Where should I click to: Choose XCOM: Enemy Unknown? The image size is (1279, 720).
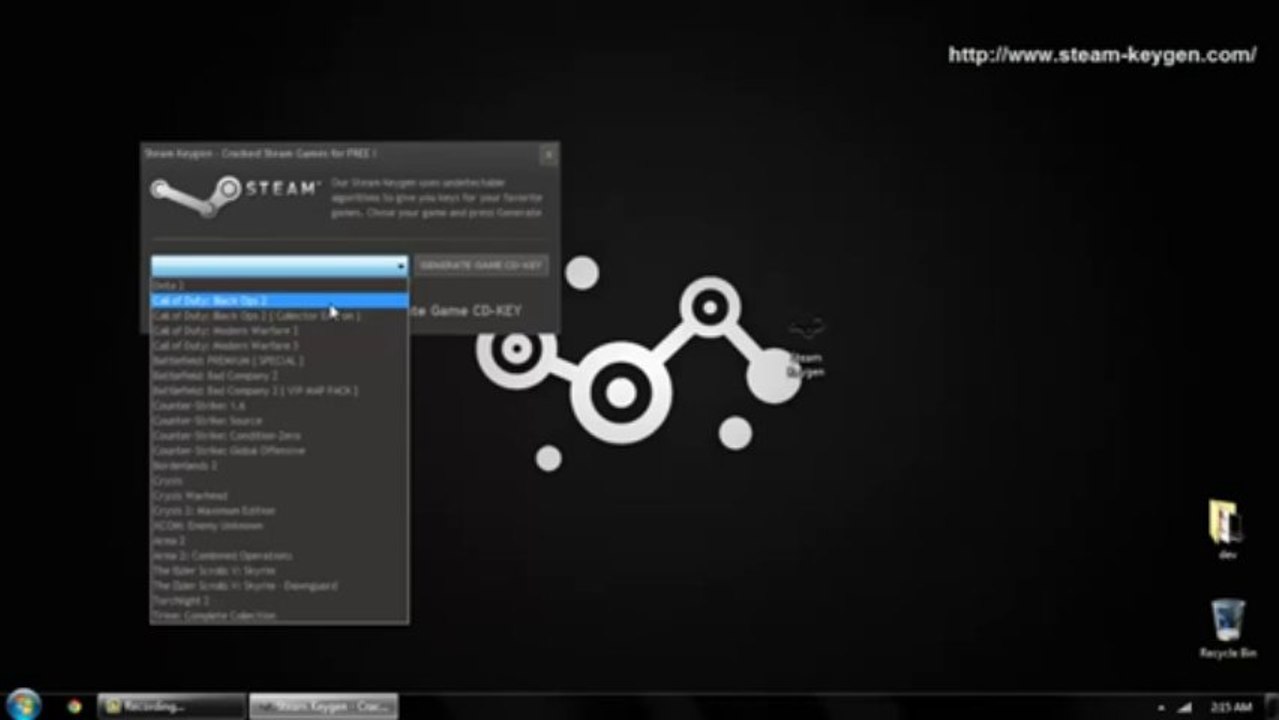click(x=279, y=525)
